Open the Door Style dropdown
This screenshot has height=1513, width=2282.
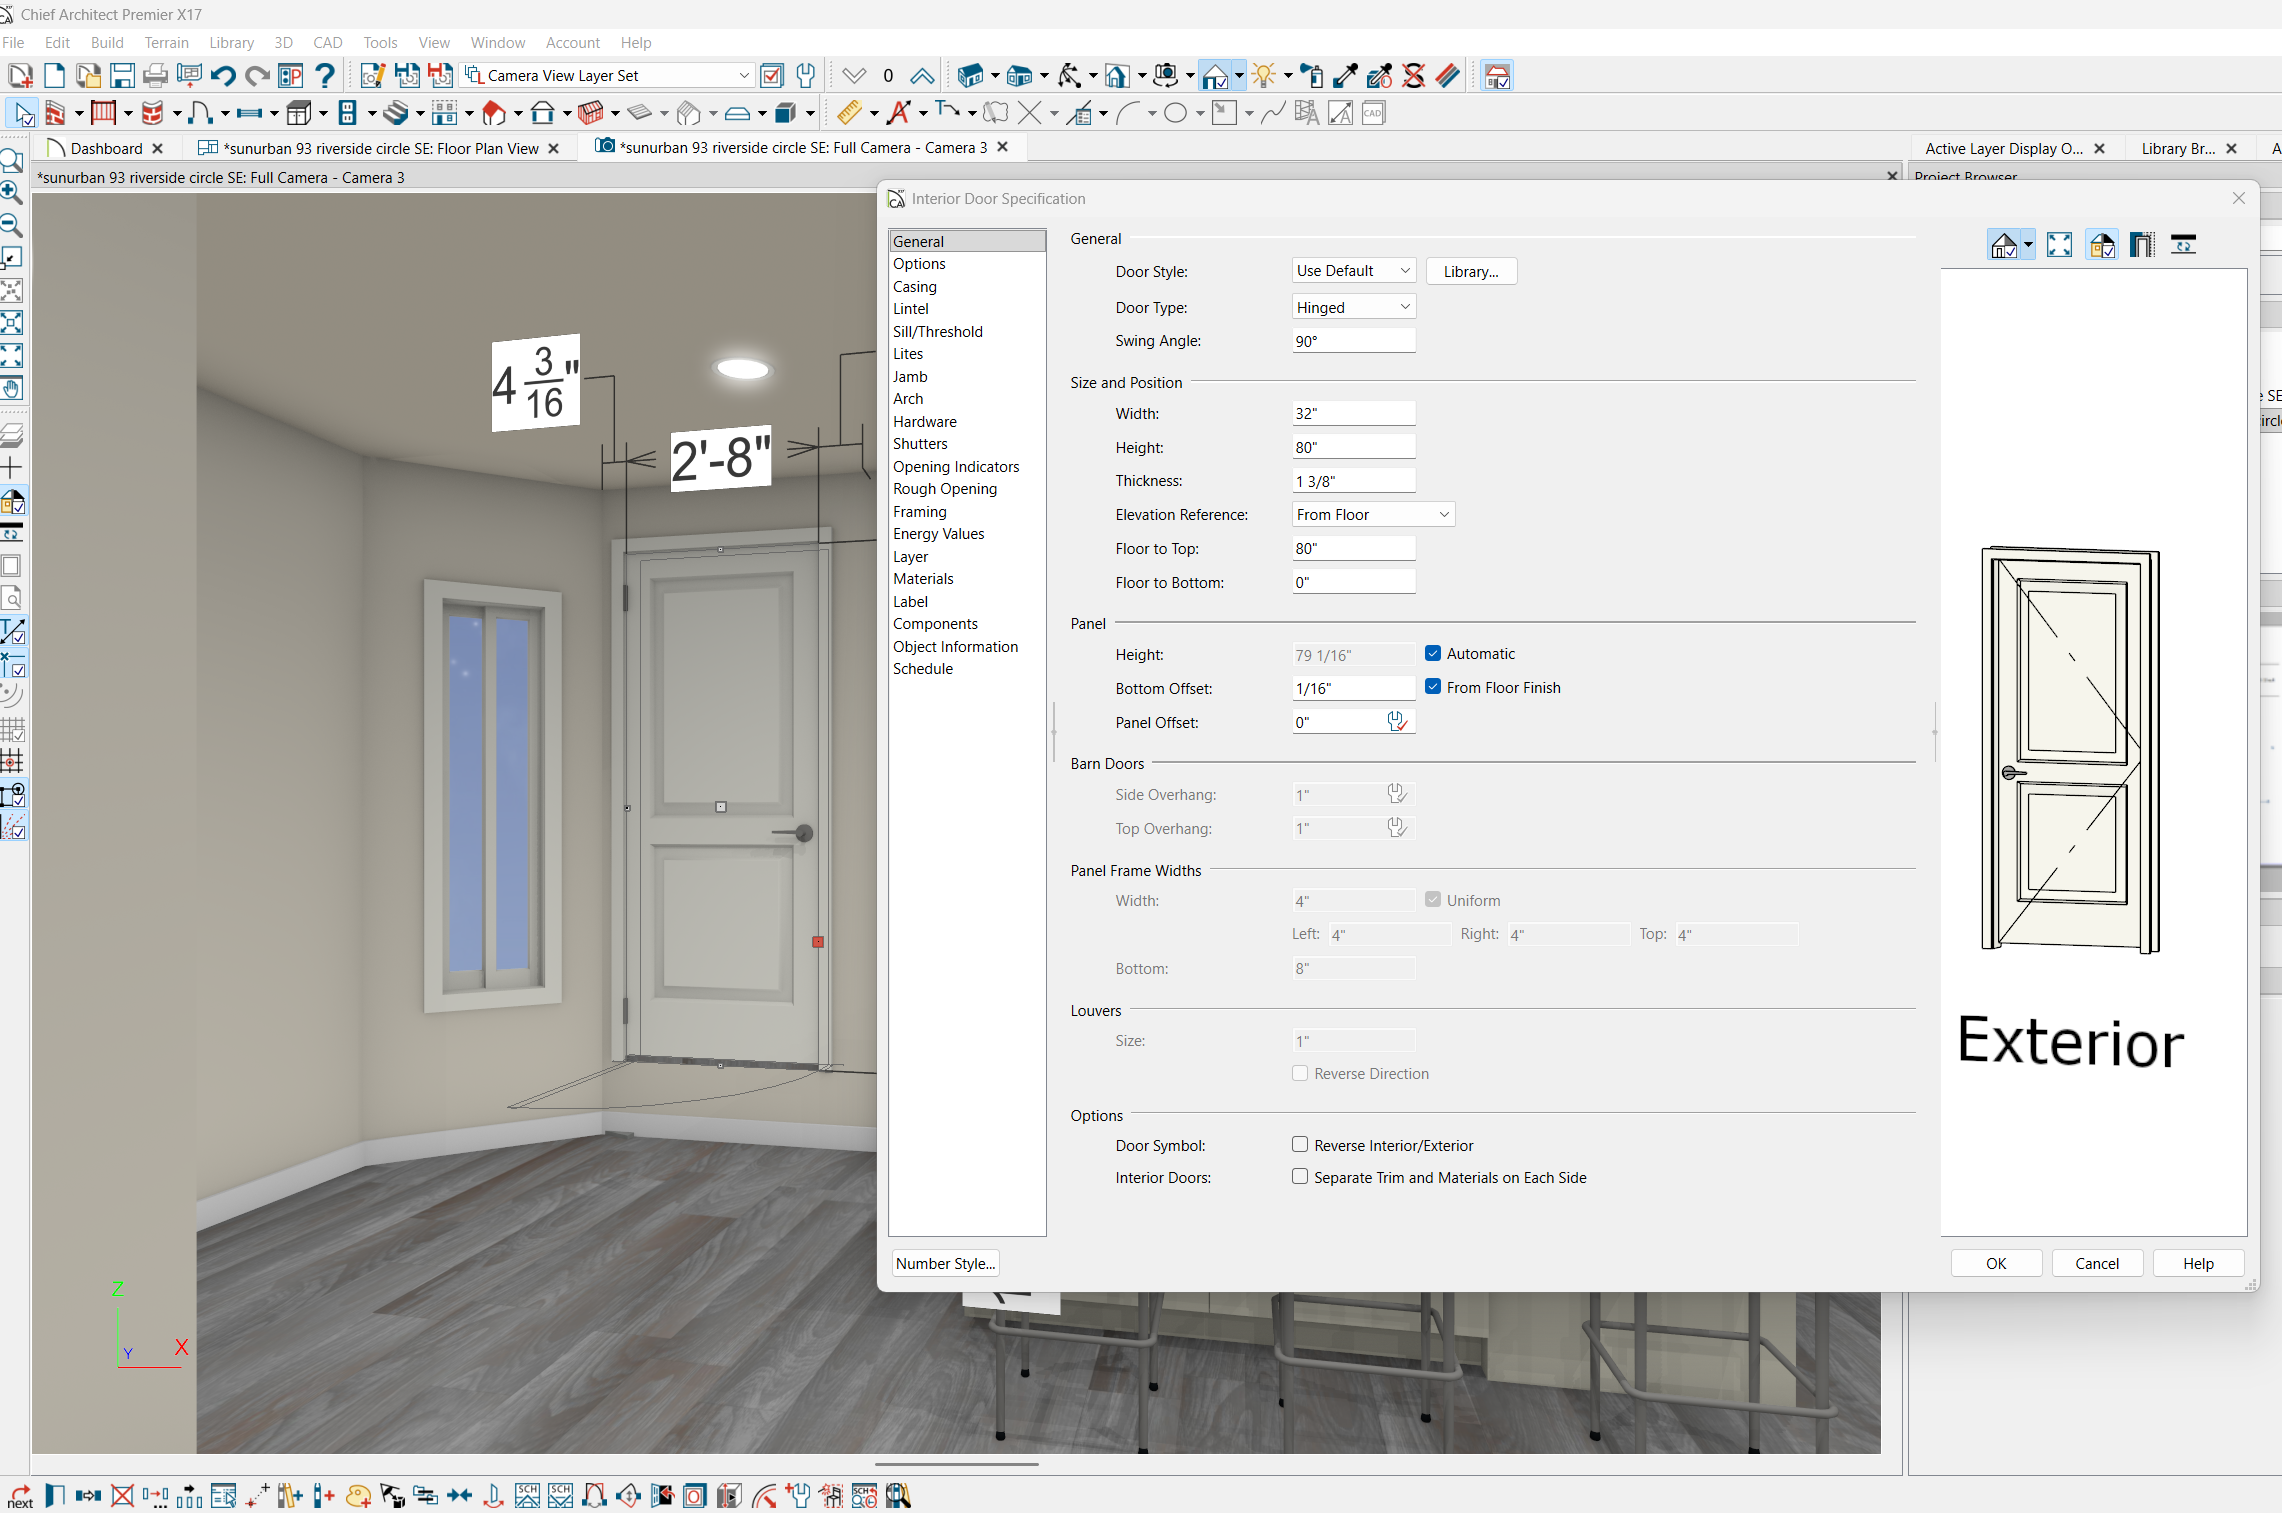(1353, 271)
